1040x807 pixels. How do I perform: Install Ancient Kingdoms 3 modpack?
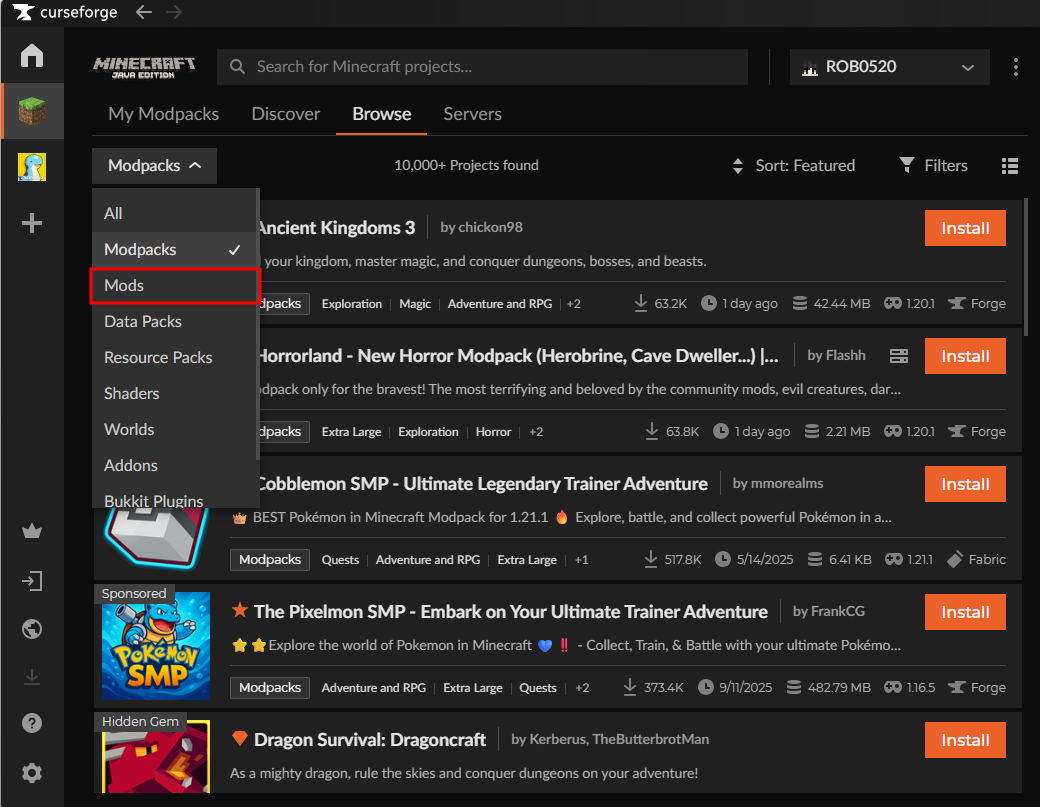(x=965, y=228)
